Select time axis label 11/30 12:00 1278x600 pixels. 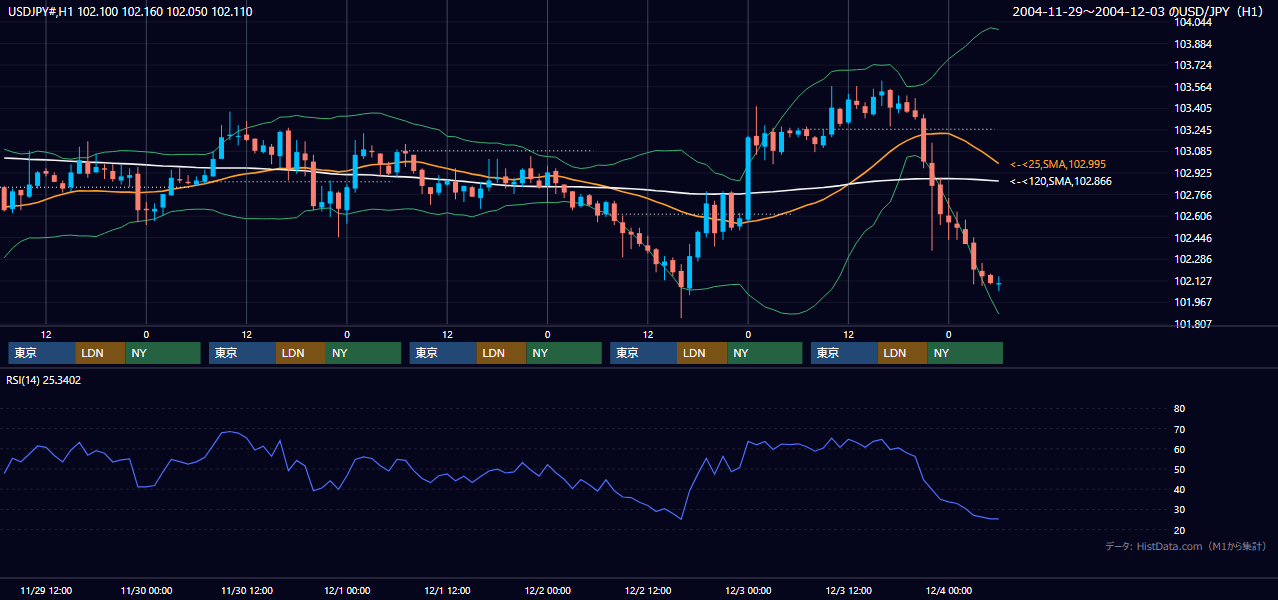(246, 590)
